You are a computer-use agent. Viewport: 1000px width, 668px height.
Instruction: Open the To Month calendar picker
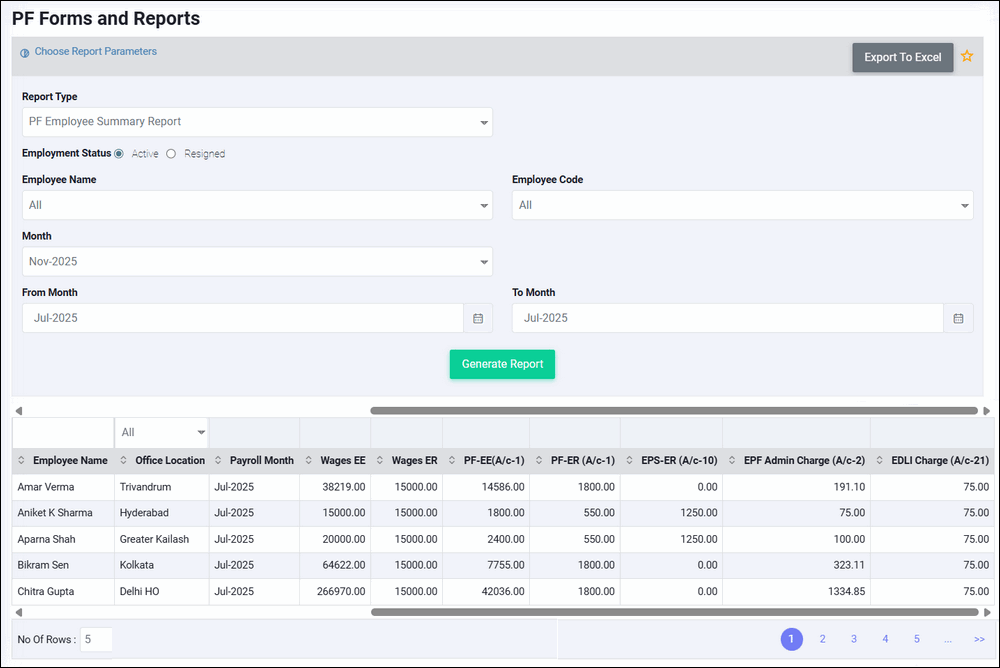pos(958,318)
